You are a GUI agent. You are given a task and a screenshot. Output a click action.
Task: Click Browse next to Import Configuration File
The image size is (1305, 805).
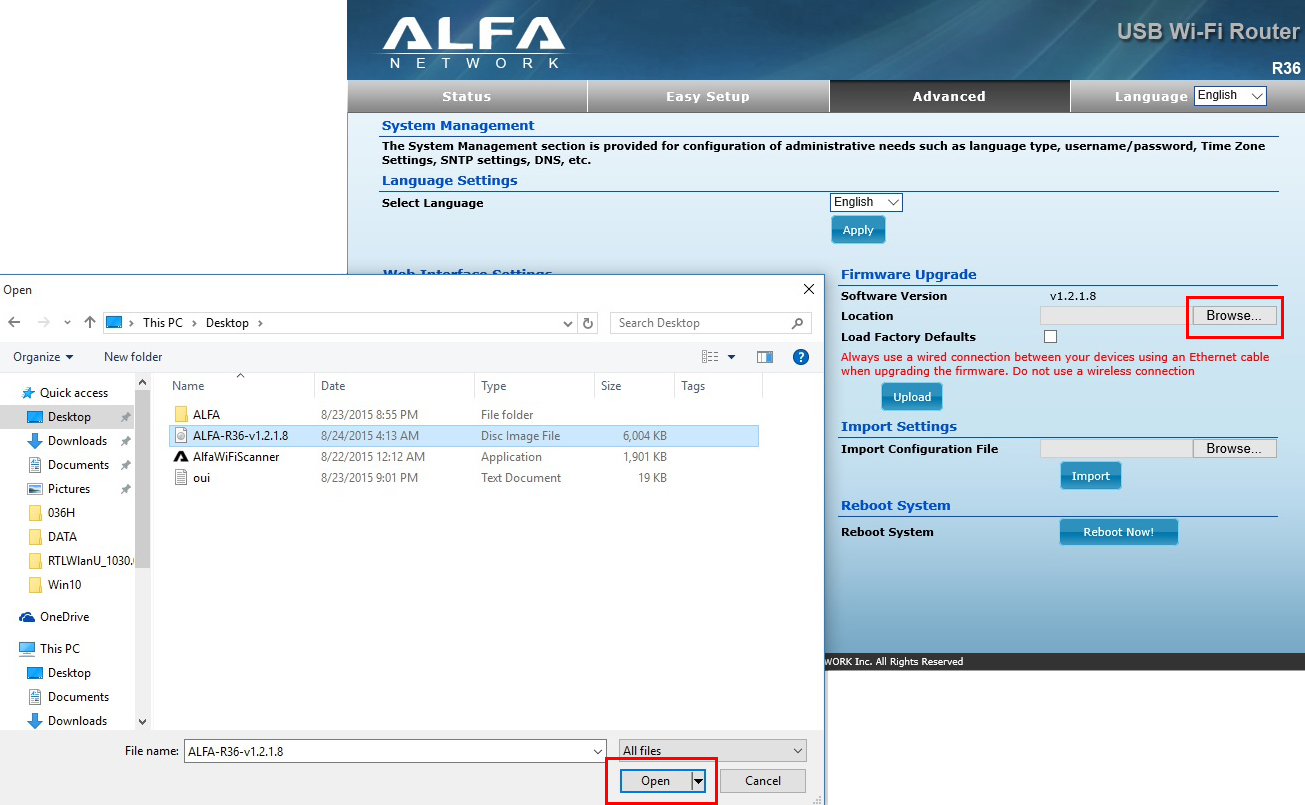1234,449
